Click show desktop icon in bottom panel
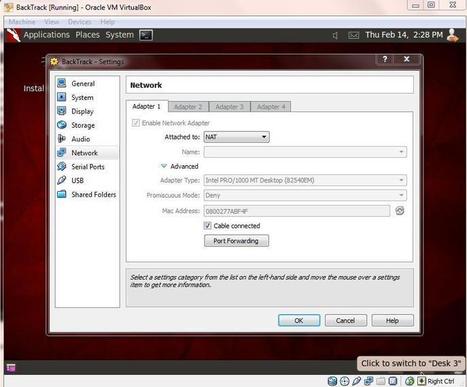The height and width of the screenshot is (387, 467). point(11,368)
